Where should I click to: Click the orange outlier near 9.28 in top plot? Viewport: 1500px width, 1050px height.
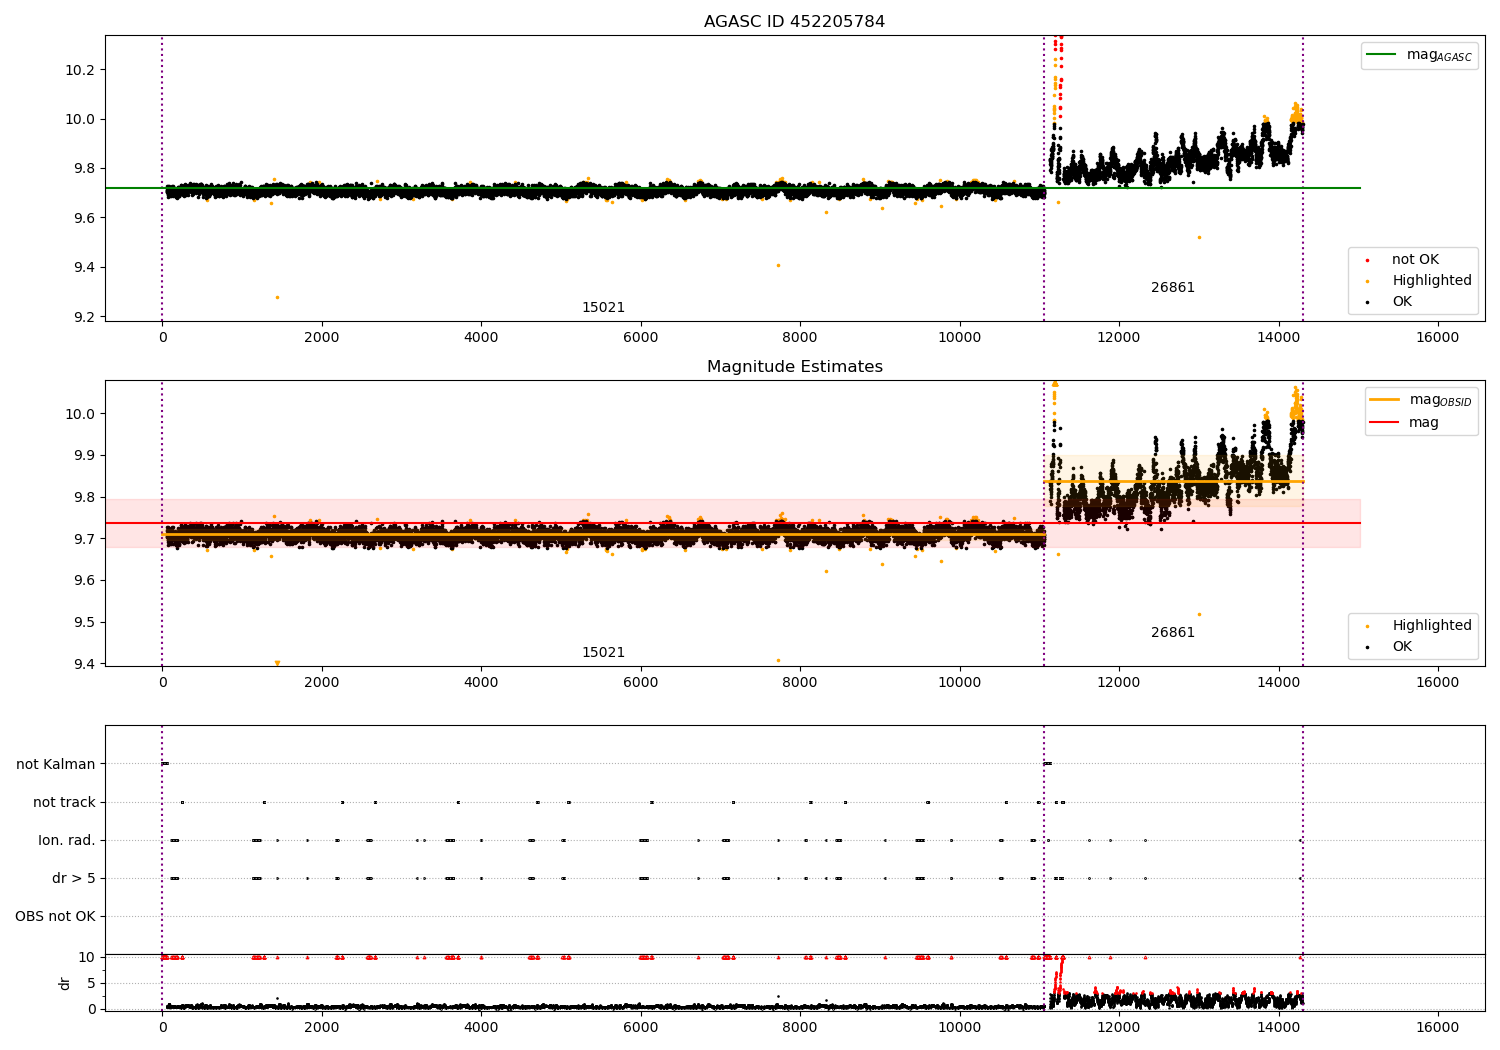click(x=277, y=297)
